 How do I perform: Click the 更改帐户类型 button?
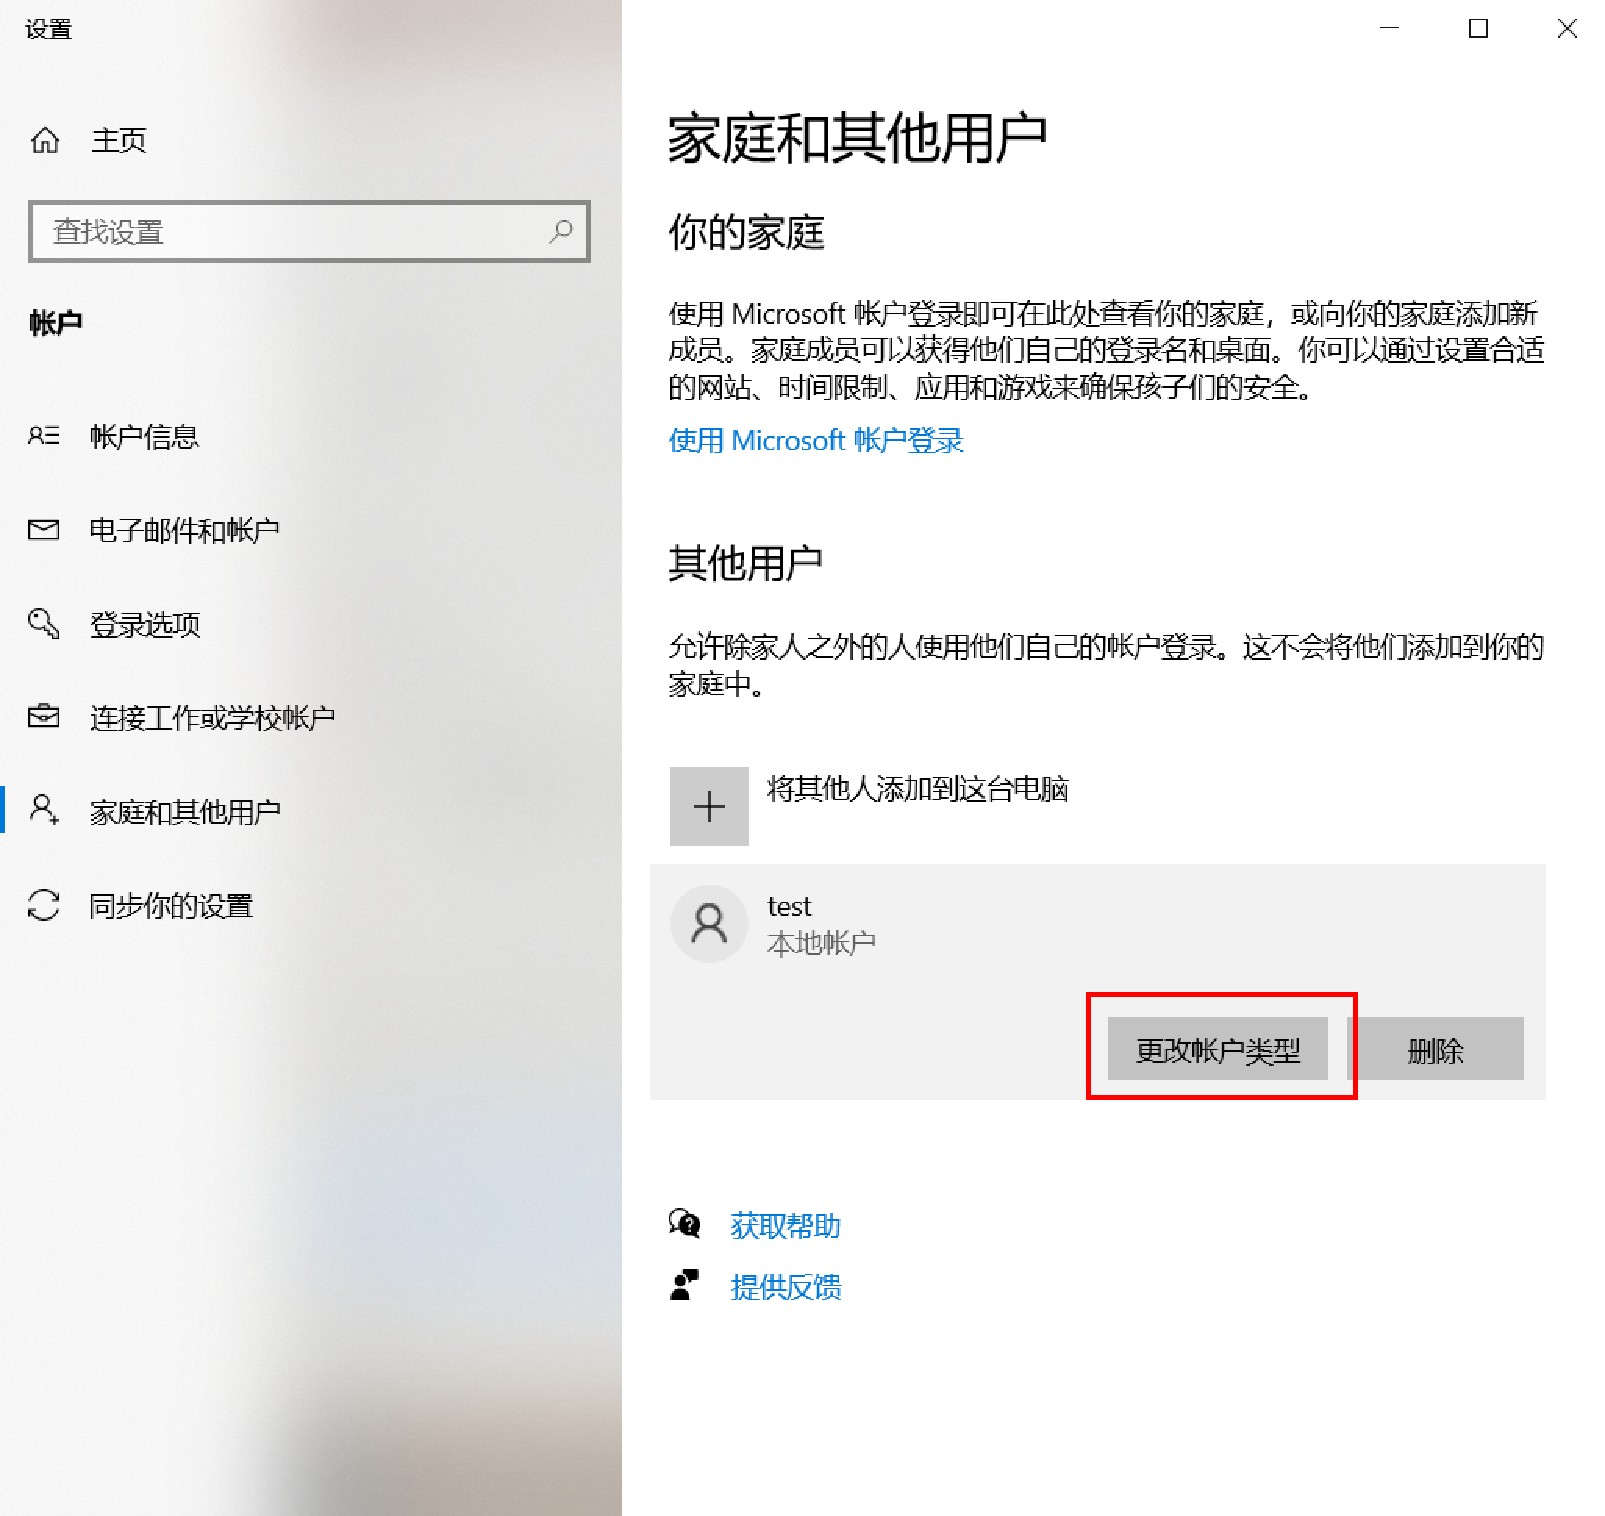coord(1218,1049)
